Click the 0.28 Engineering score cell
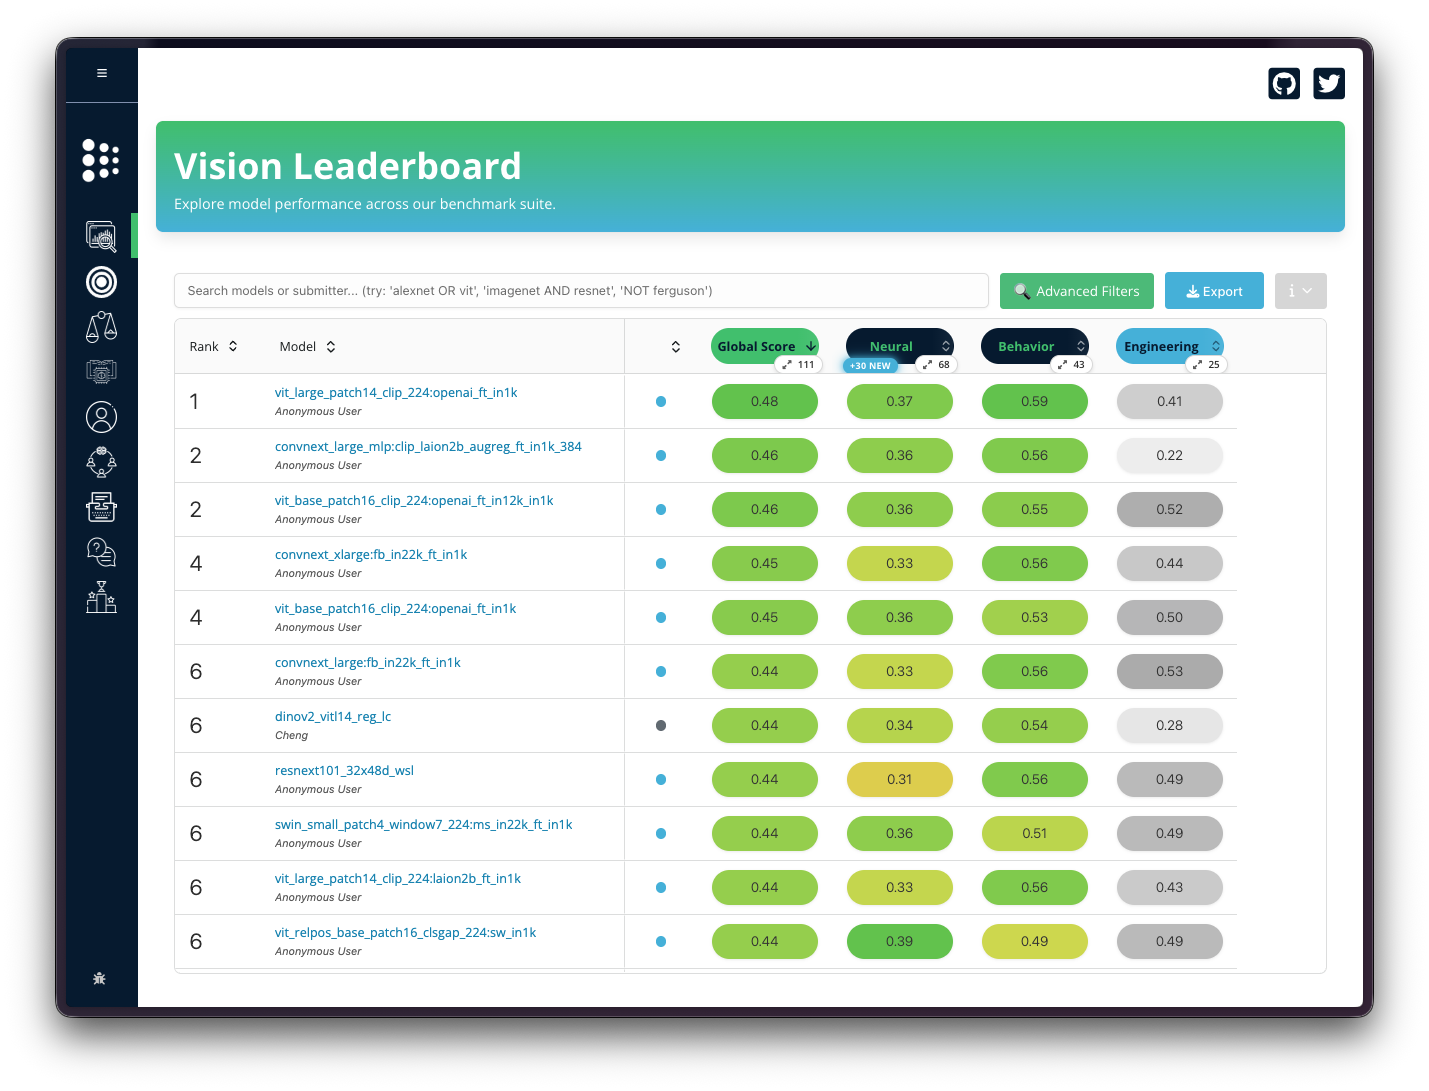This screenshot has height=1091, width=1429. pyautogui.click(x=1170, y=725)
